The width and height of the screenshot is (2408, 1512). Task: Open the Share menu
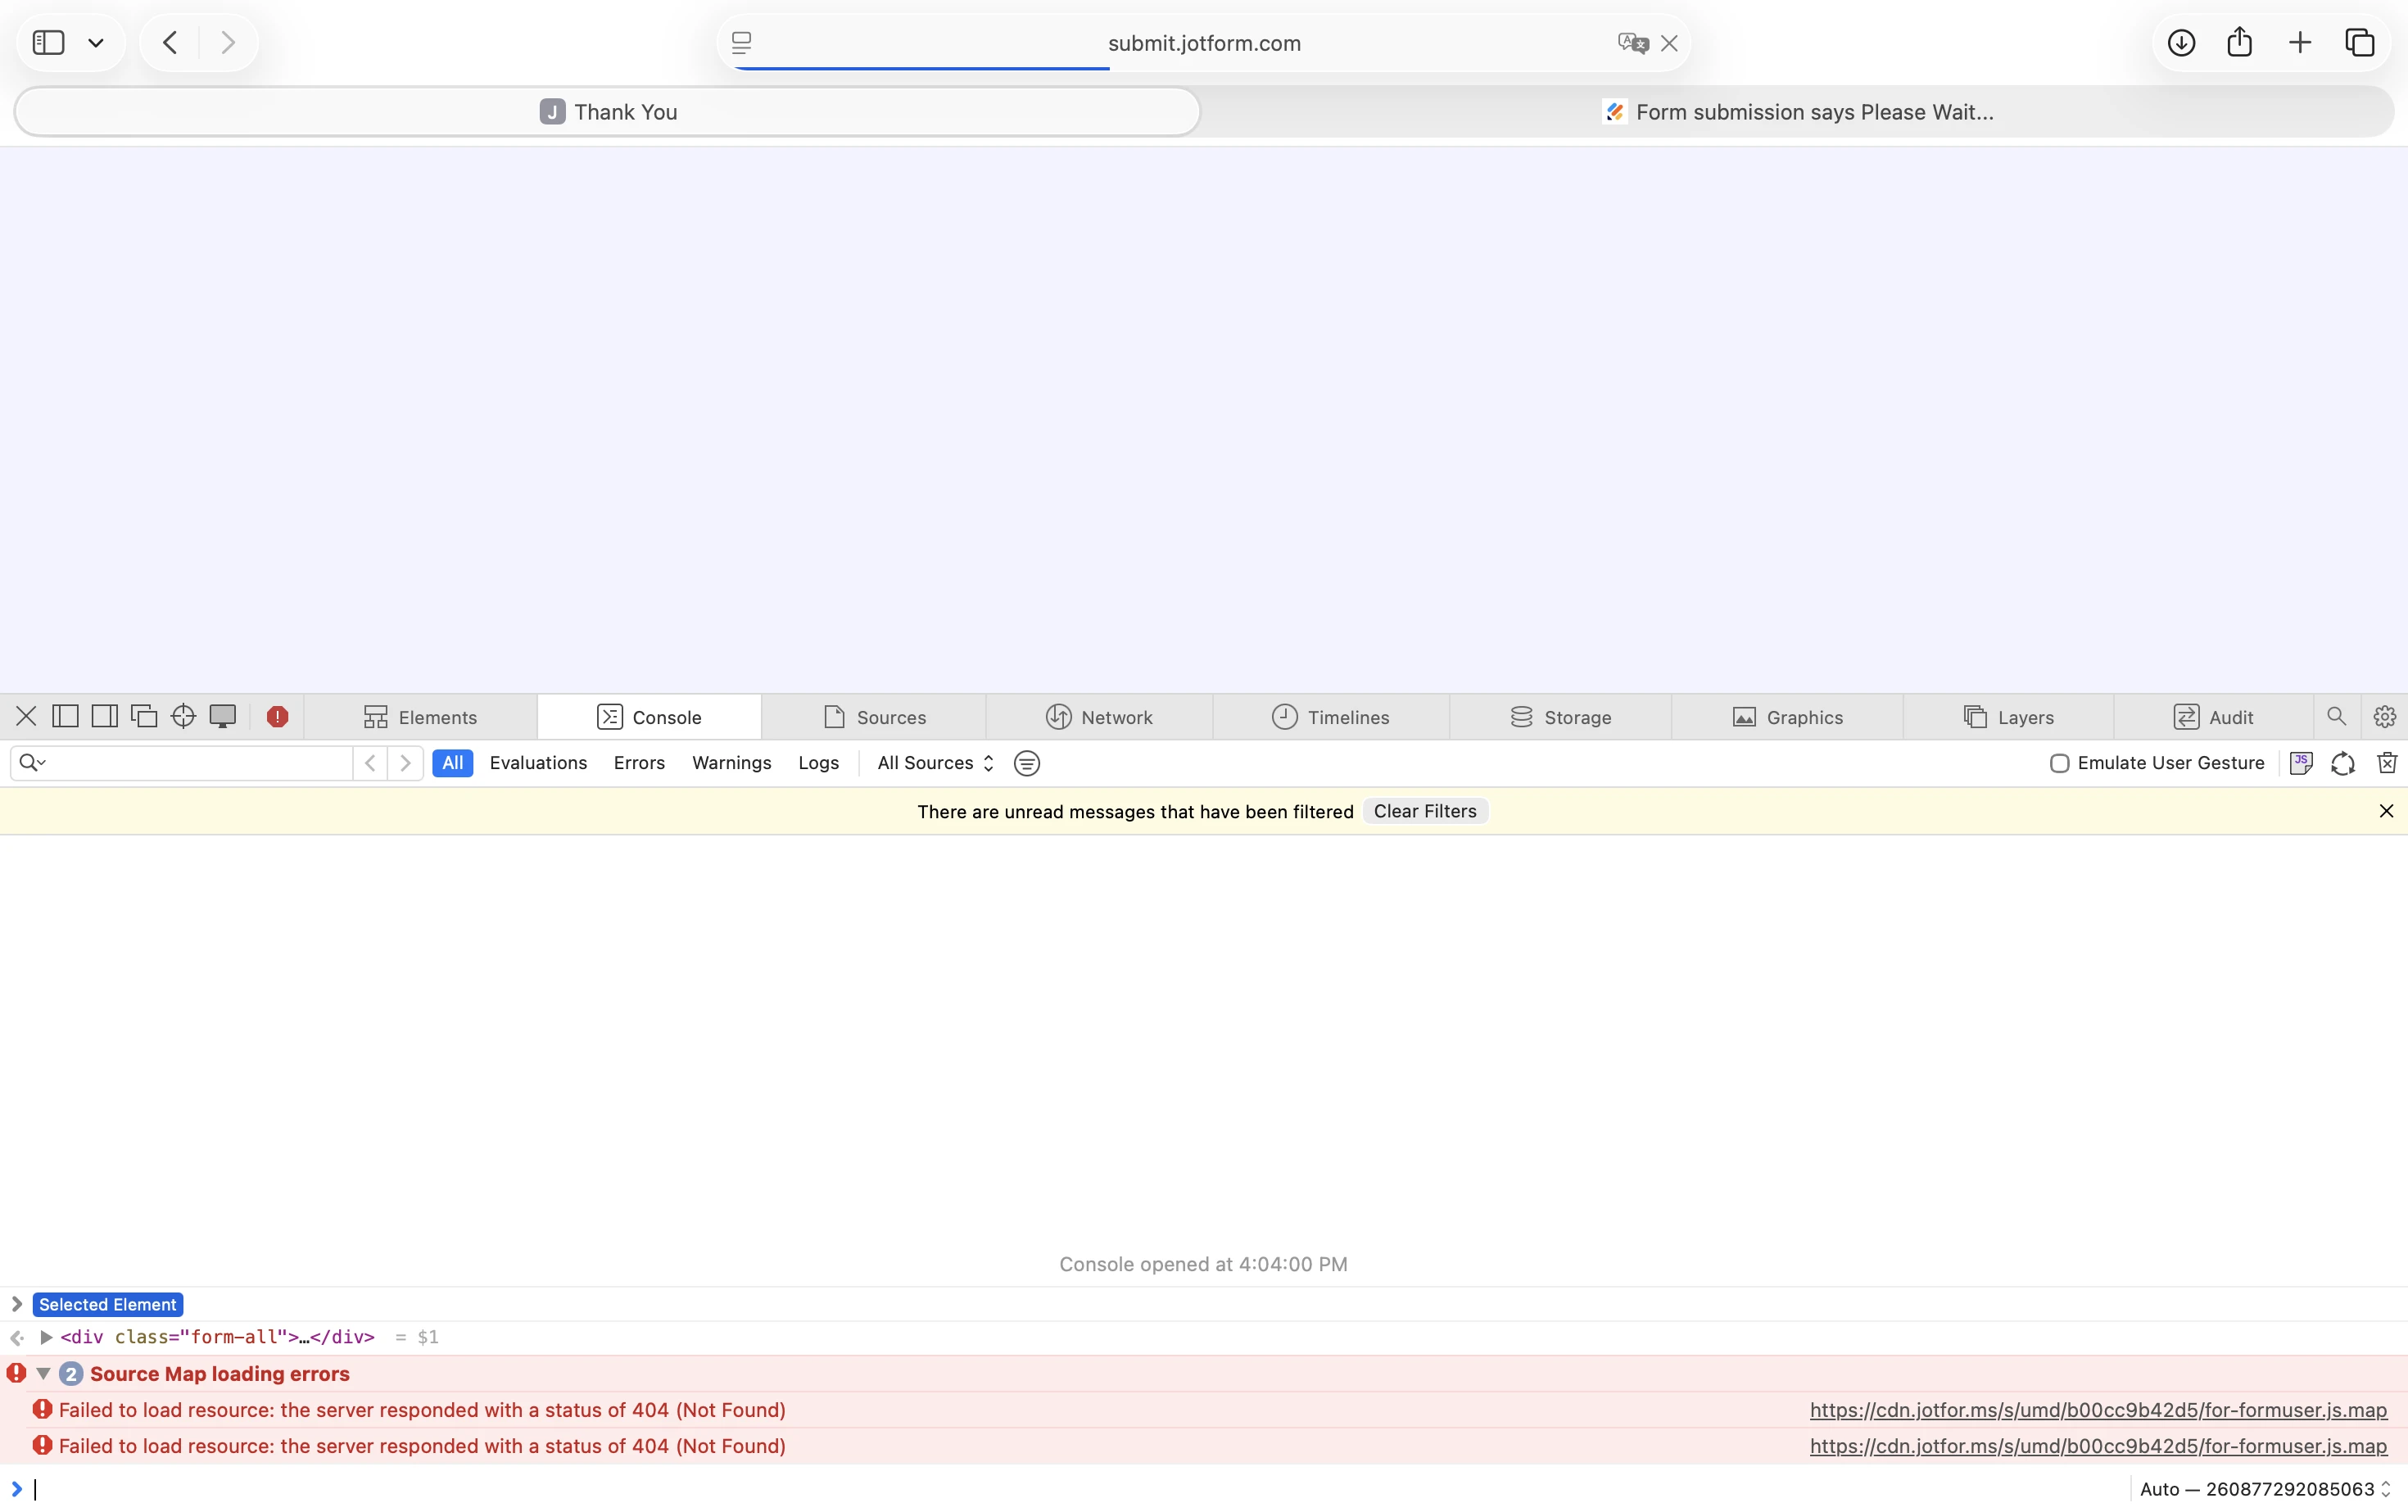(2240, 42)
